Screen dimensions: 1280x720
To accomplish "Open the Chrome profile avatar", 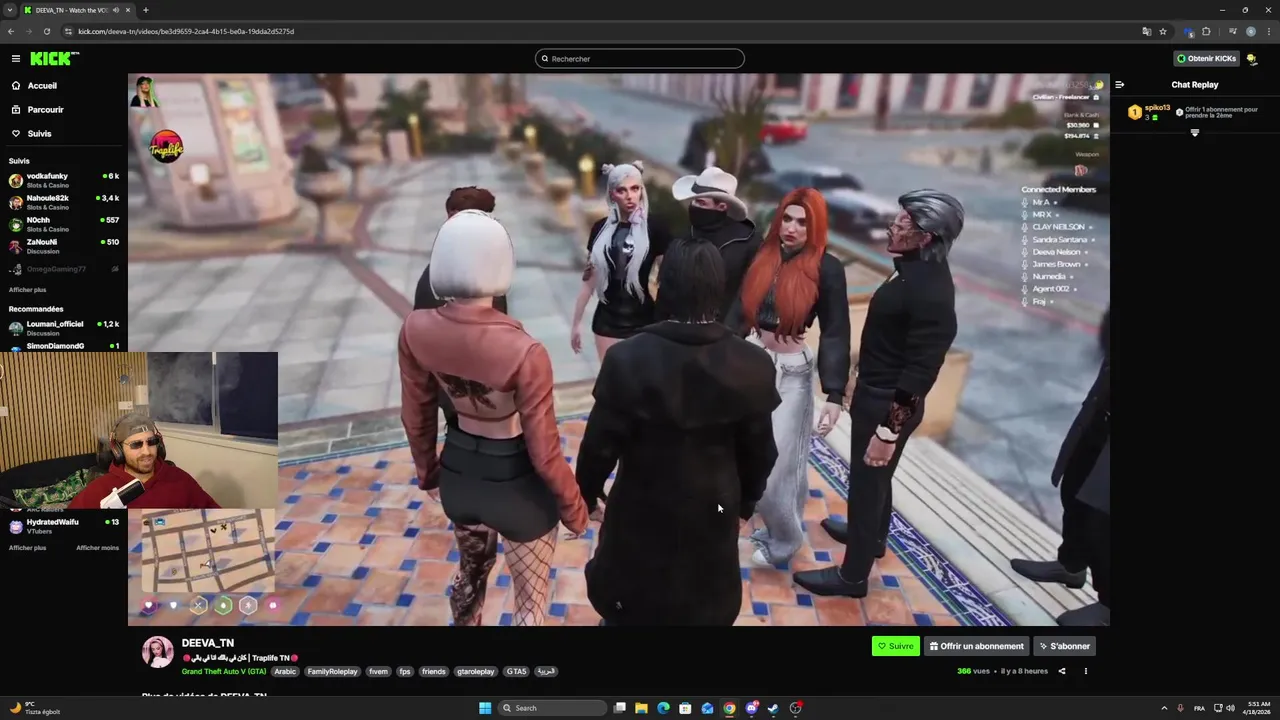I will [1251, 31].
